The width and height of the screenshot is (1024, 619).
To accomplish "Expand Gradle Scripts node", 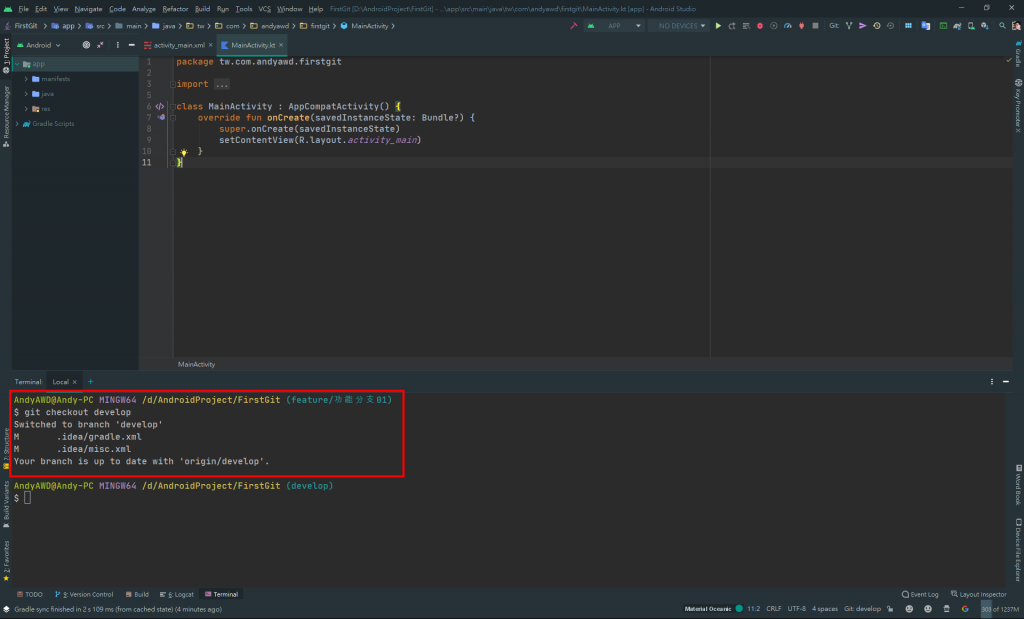I will [x=17, y=123].
